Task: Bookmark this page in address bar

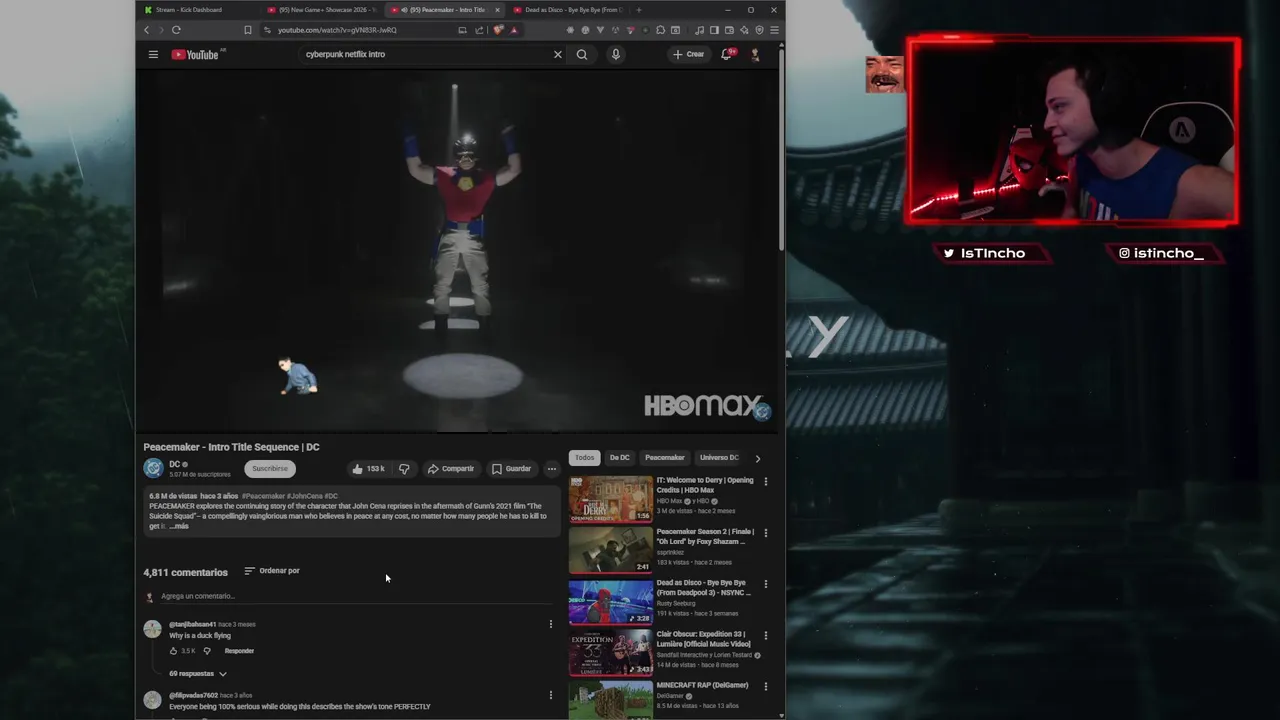Action: [248, 30]
